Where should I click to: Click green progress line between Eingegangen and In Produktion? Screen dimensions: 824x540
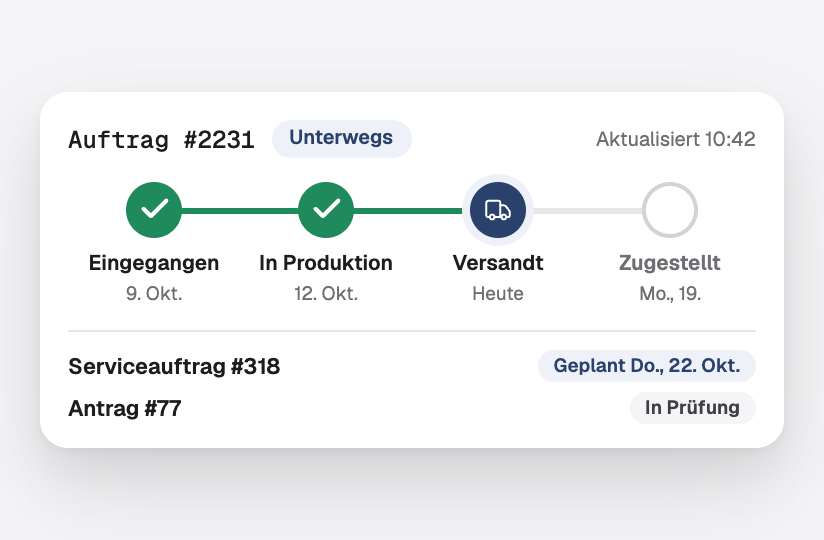pyautogui.click(x=240, y=211)
